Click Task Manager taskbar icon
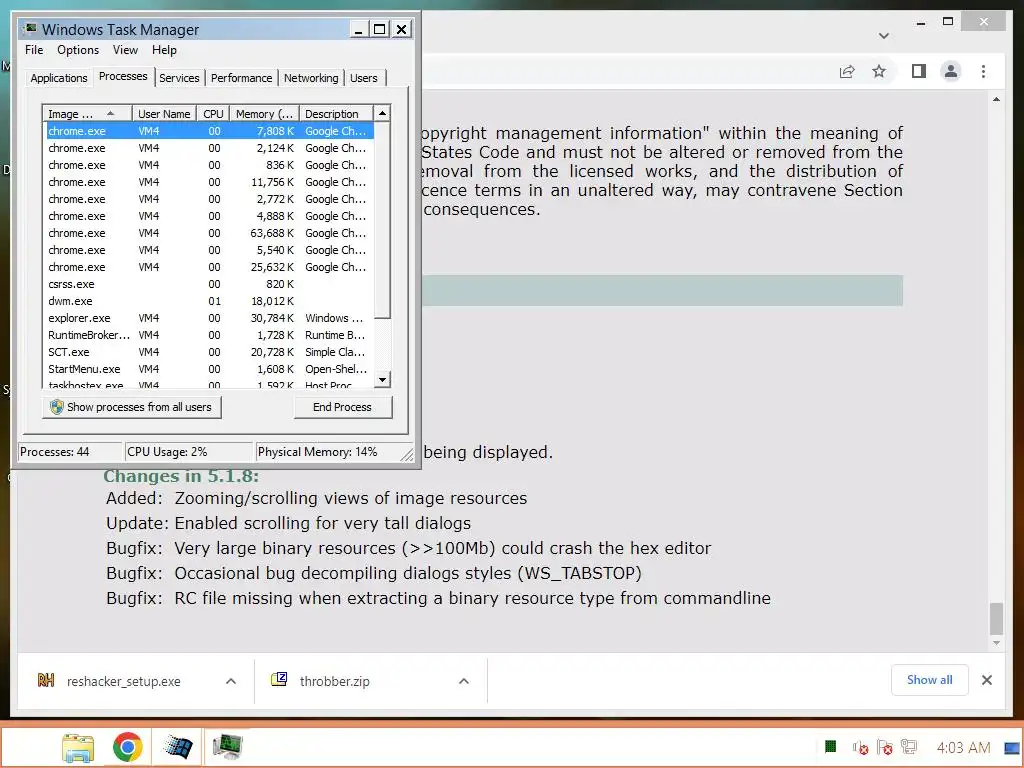Image resolution: width=1024 pixels, height=768 pixels. point(227,747)
